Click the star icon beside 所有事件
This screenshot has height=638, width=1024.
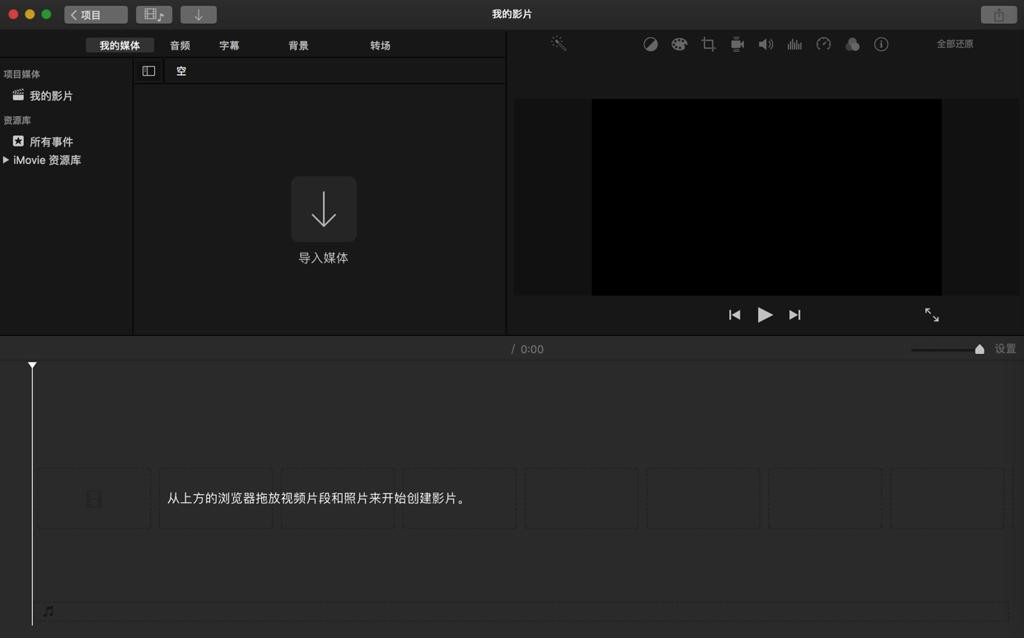click(x=18, y=141)
